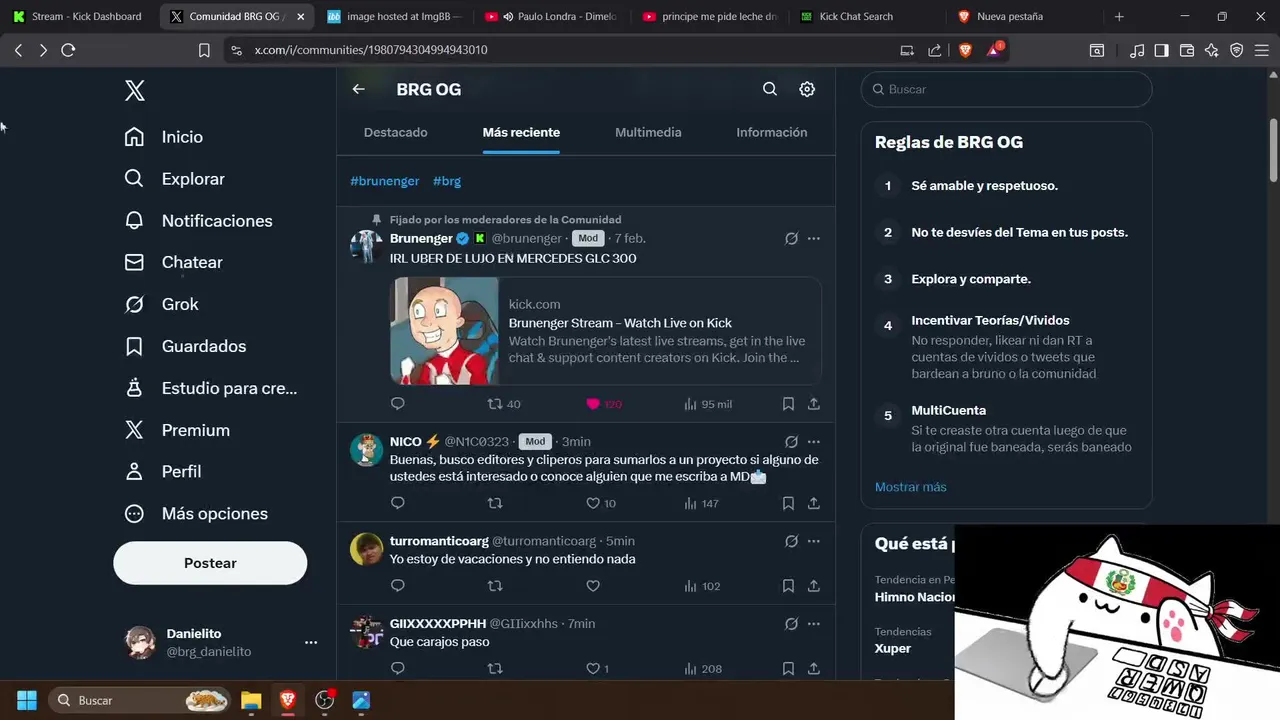Reply to turromanticoarg's post

(397, 585)
